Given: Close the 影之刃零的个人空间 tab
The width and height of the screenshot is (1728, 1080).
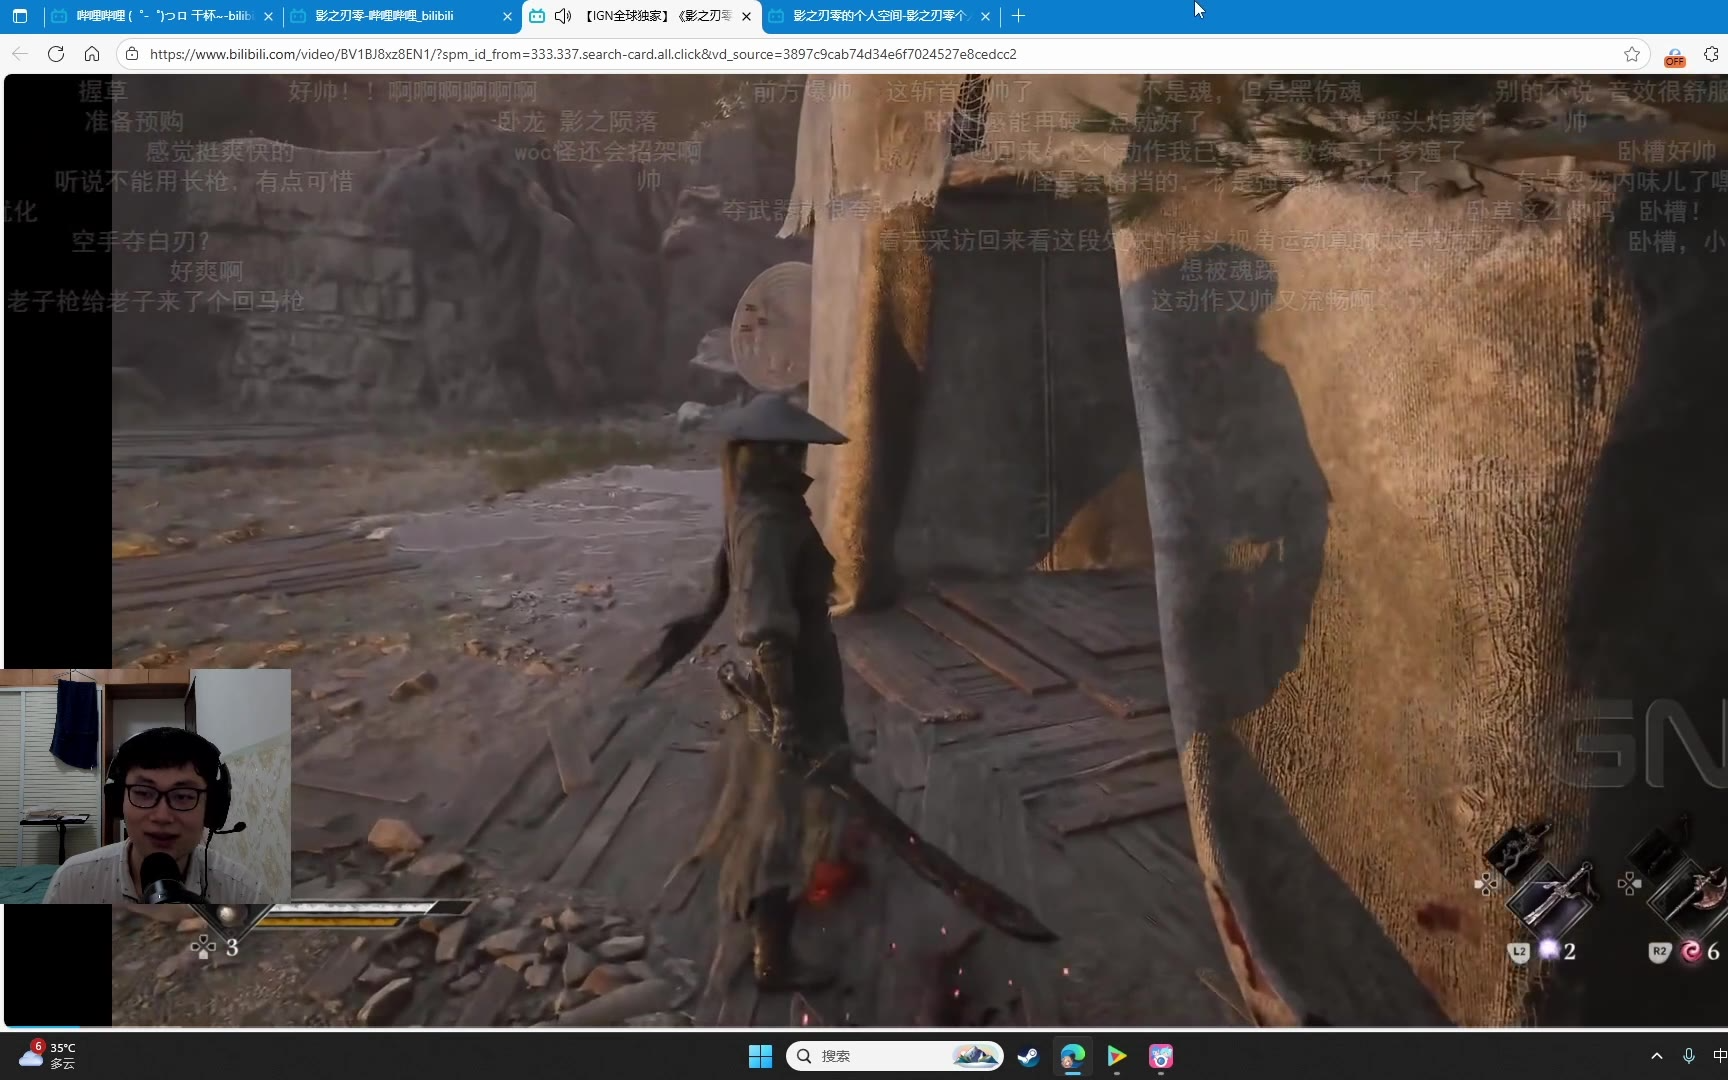Looking at the screenshot, I should click(985, 16).
